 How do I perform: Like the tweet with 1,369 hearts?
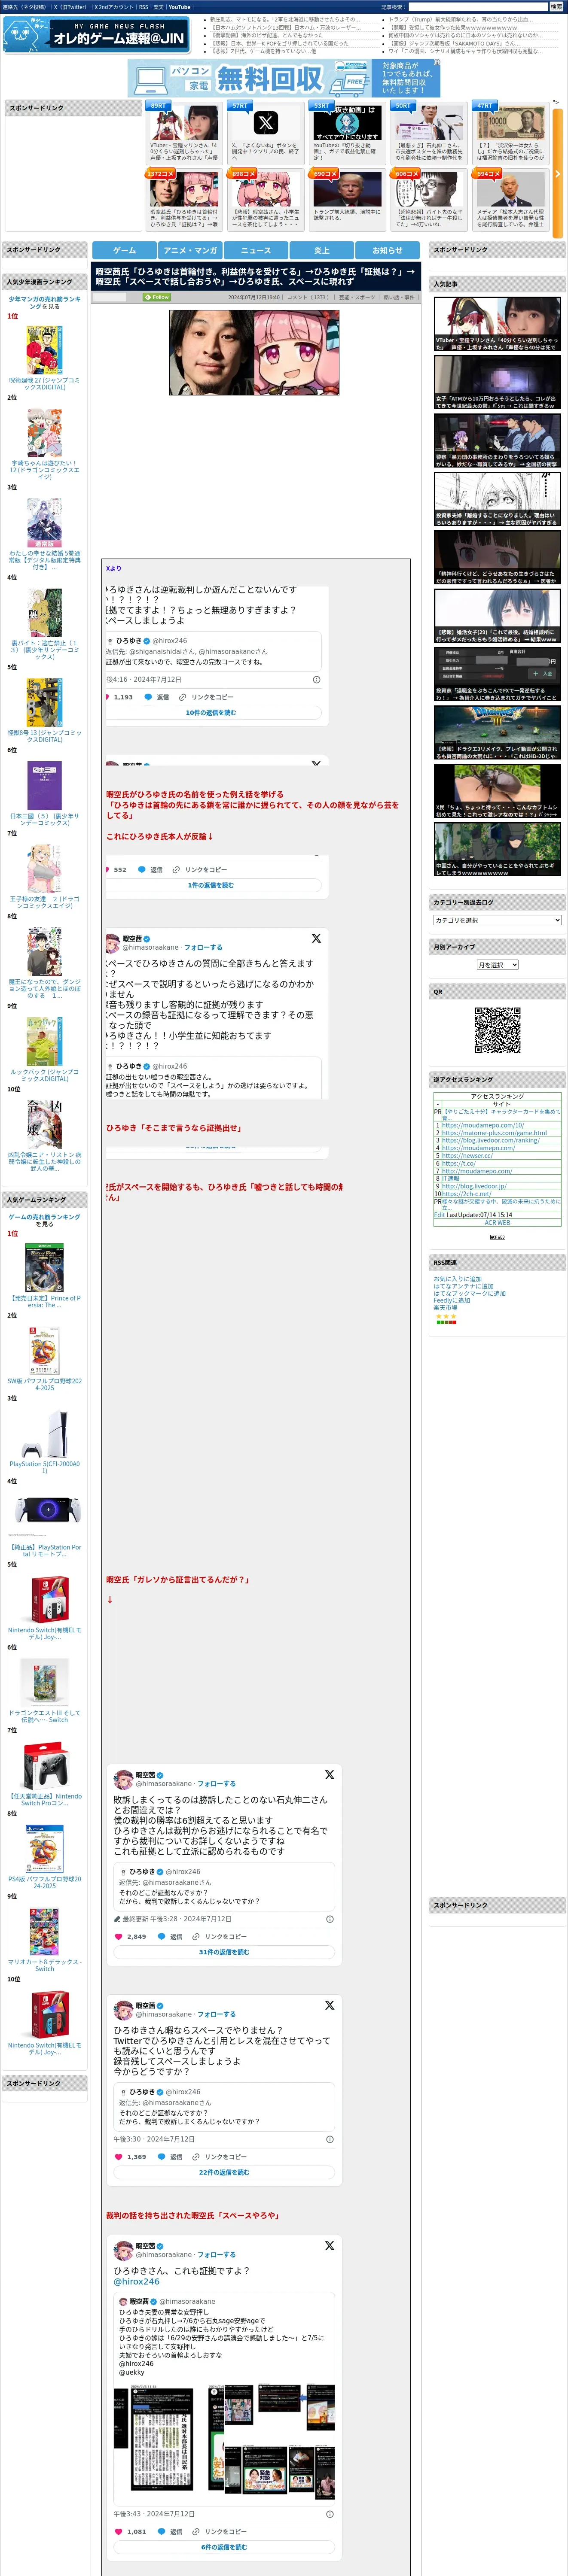pos(119,2157)
